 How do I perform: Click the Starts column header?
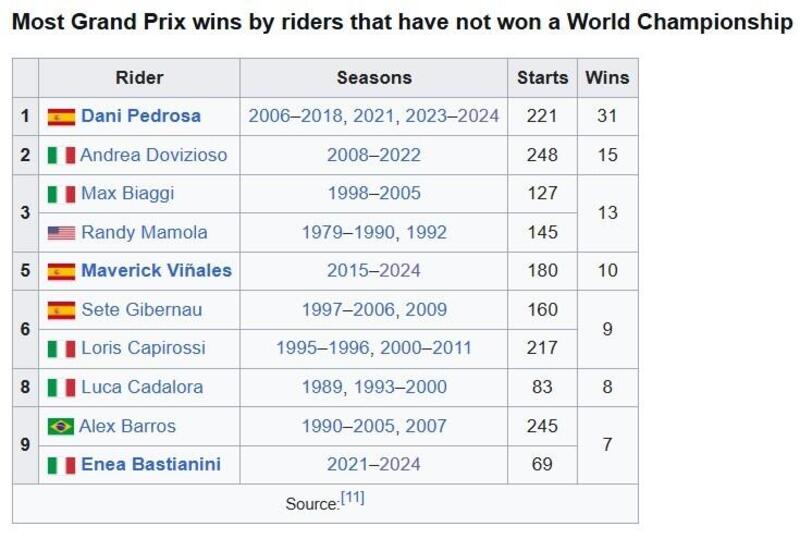coord(542,77)
